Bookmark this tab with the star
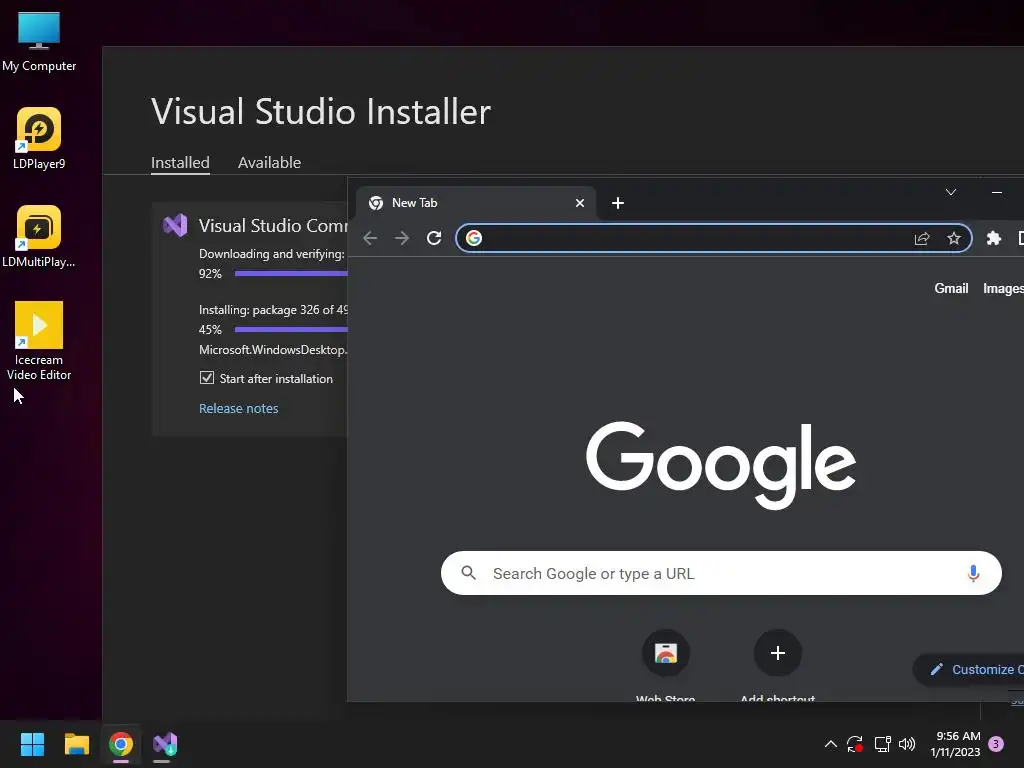This screenshot has height=768, width=1024. tap(954, 238)
